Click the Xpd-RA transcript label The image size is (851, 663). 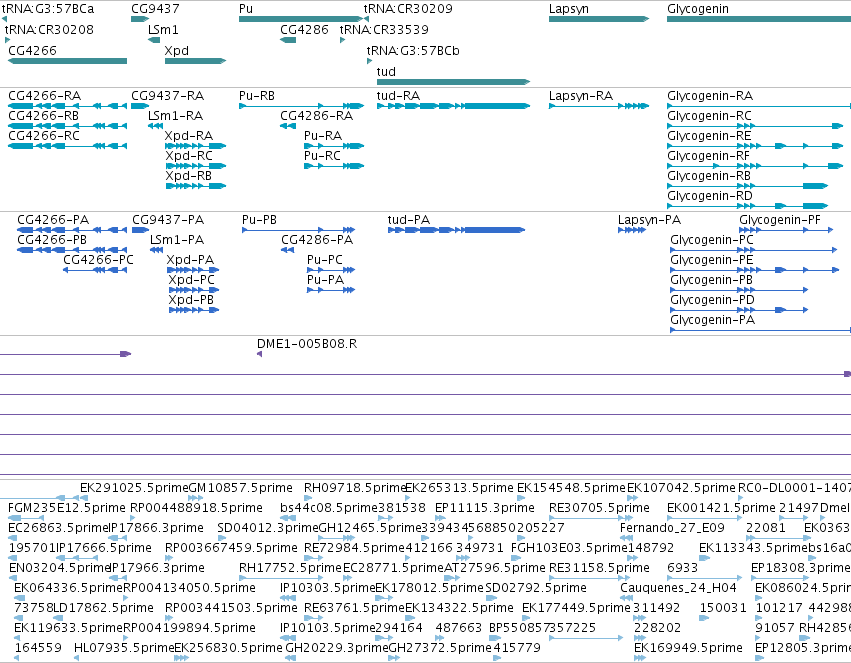click(189, 136)
